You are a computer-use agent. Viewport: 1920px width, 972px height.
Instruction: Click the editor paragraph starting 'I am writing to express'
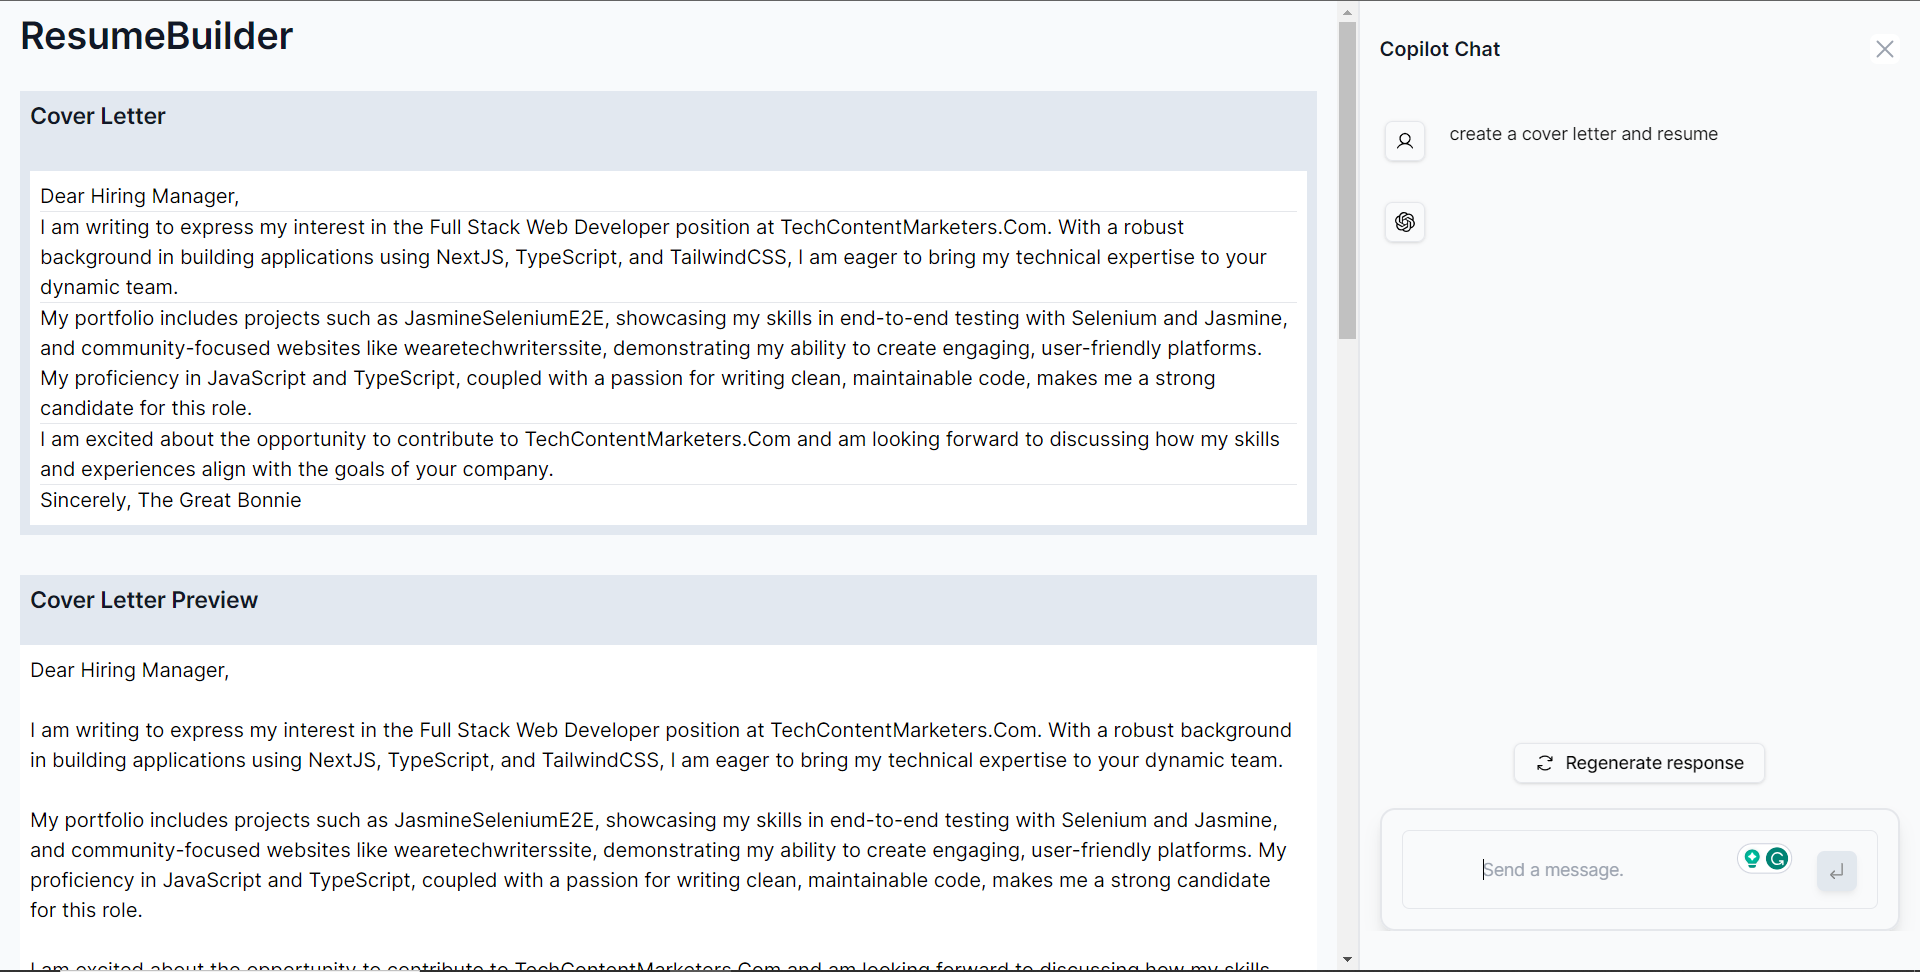pyautogui.click(x=668, y=257)
